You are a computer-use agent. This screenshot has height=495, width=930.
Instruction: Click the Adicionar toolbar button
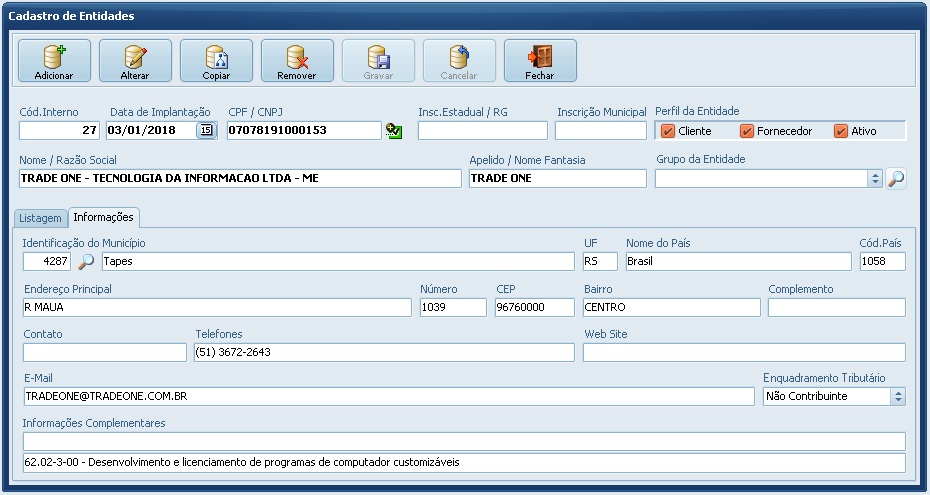54,60
